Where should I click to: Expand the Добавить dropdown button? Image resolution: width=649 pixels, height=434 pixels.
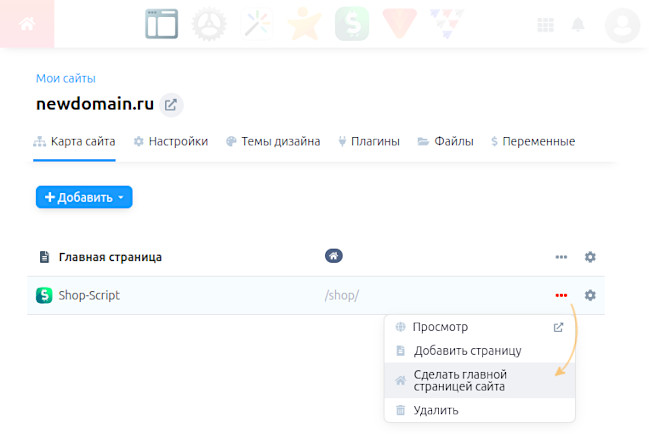pos(84,197)
